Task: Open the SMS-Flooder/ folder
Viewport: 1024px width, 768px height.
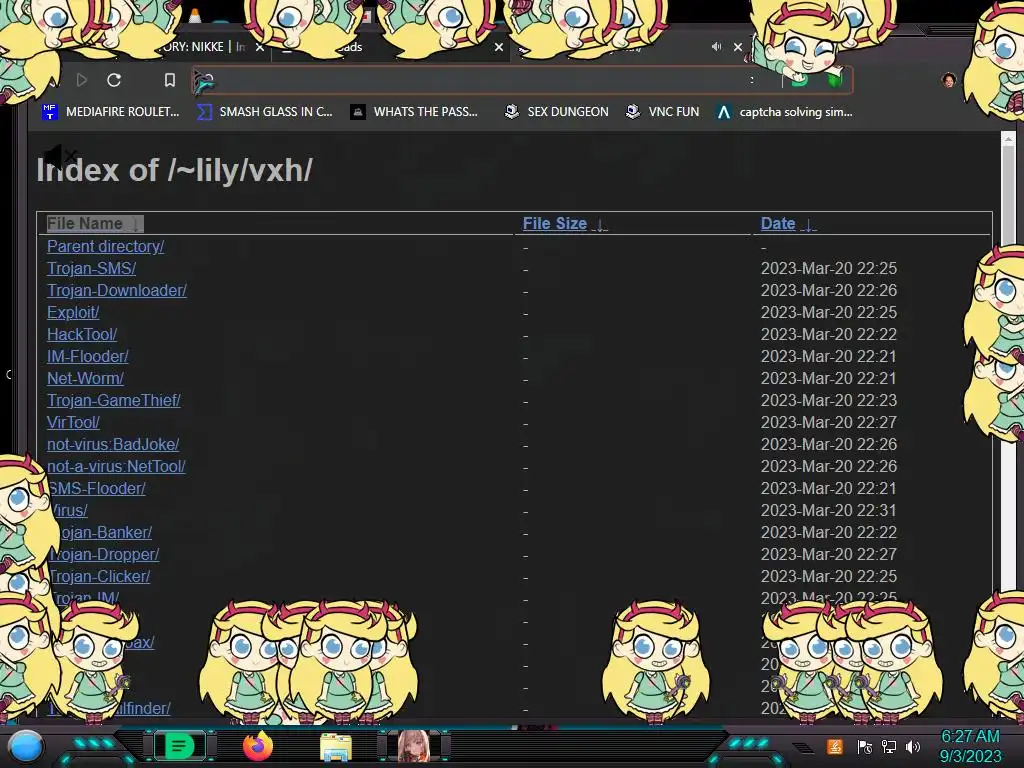Action: tap(97, 488)
